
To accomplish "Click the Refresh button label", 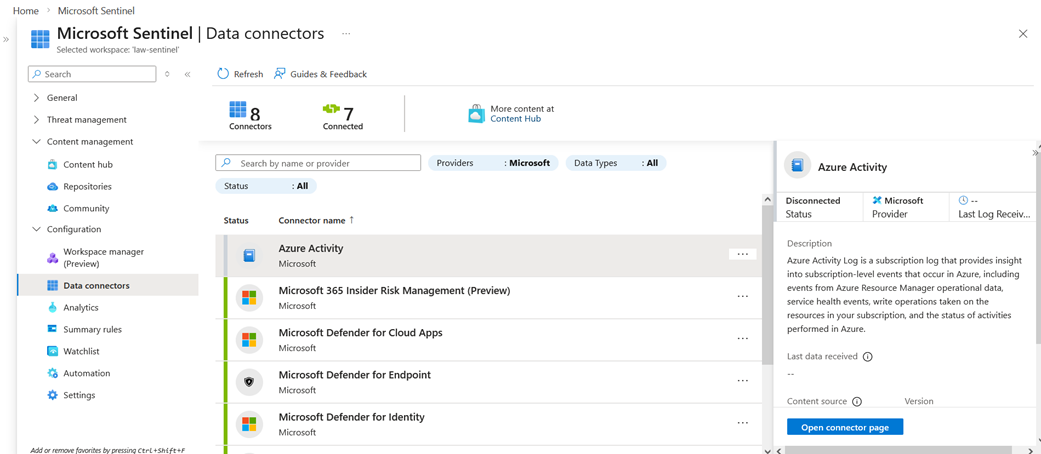I will (x=248, y=74).
